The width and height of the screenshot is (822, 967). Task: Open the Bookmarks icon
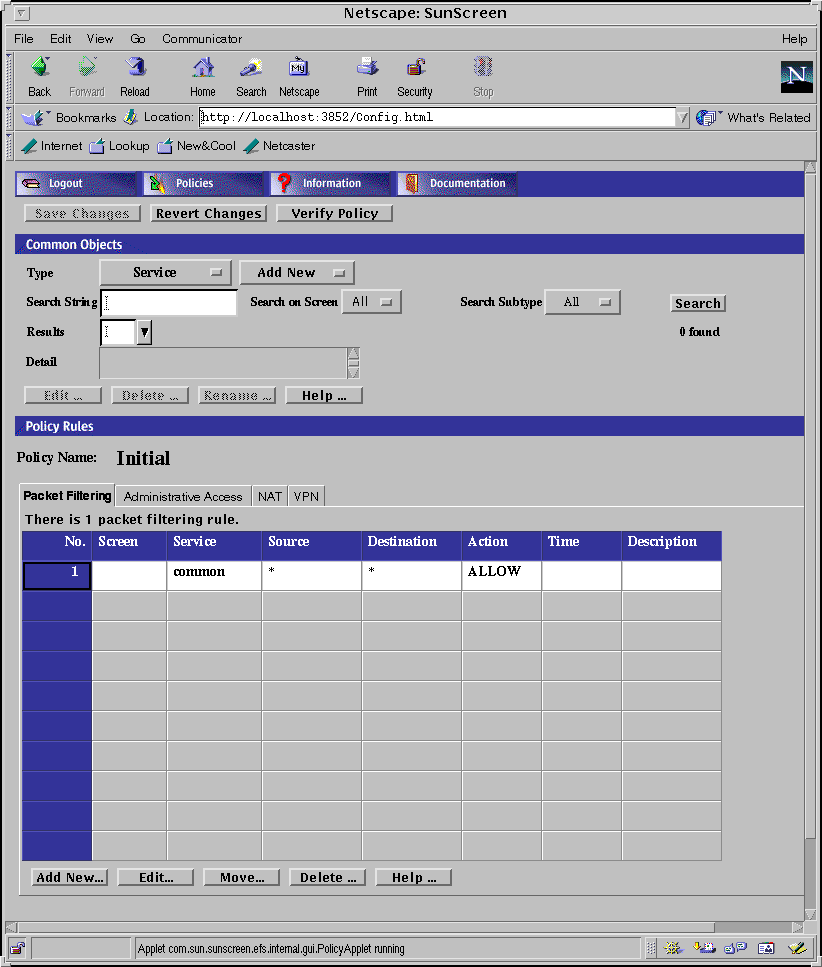[x=35, y=117]
